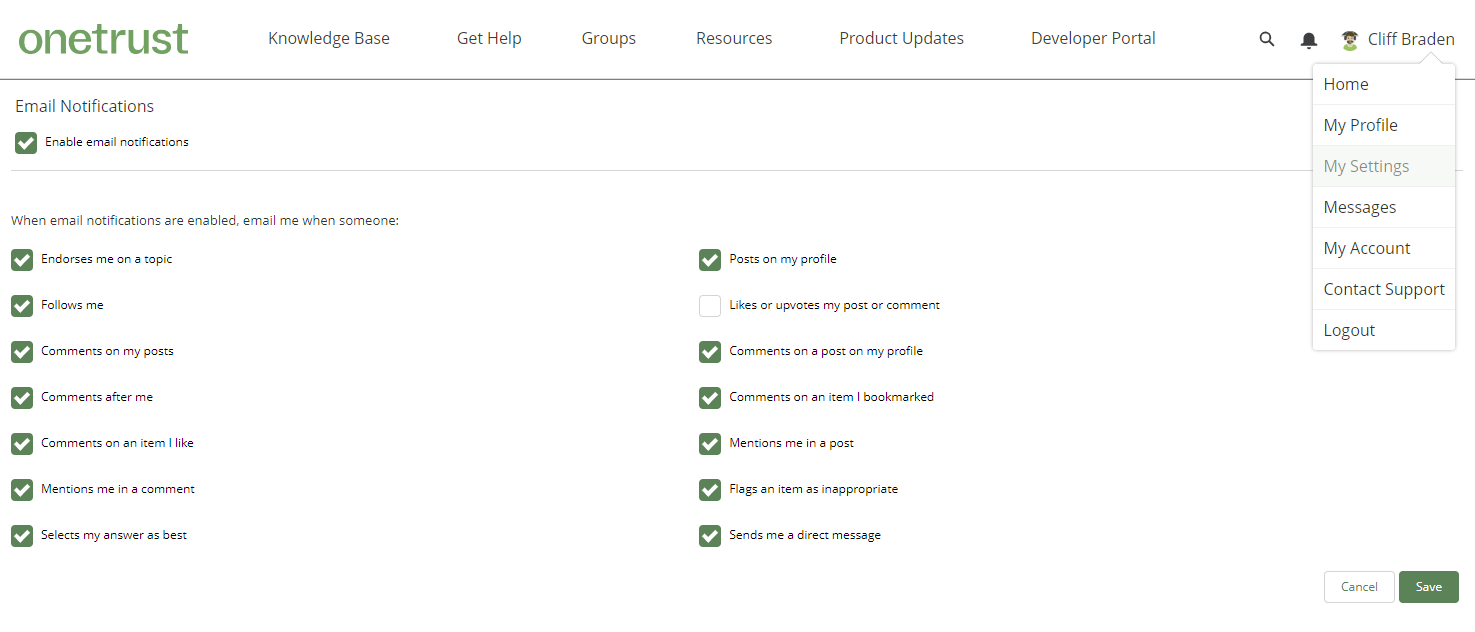Enable Likes or upvotes my post checkbox

pos(710,306)
